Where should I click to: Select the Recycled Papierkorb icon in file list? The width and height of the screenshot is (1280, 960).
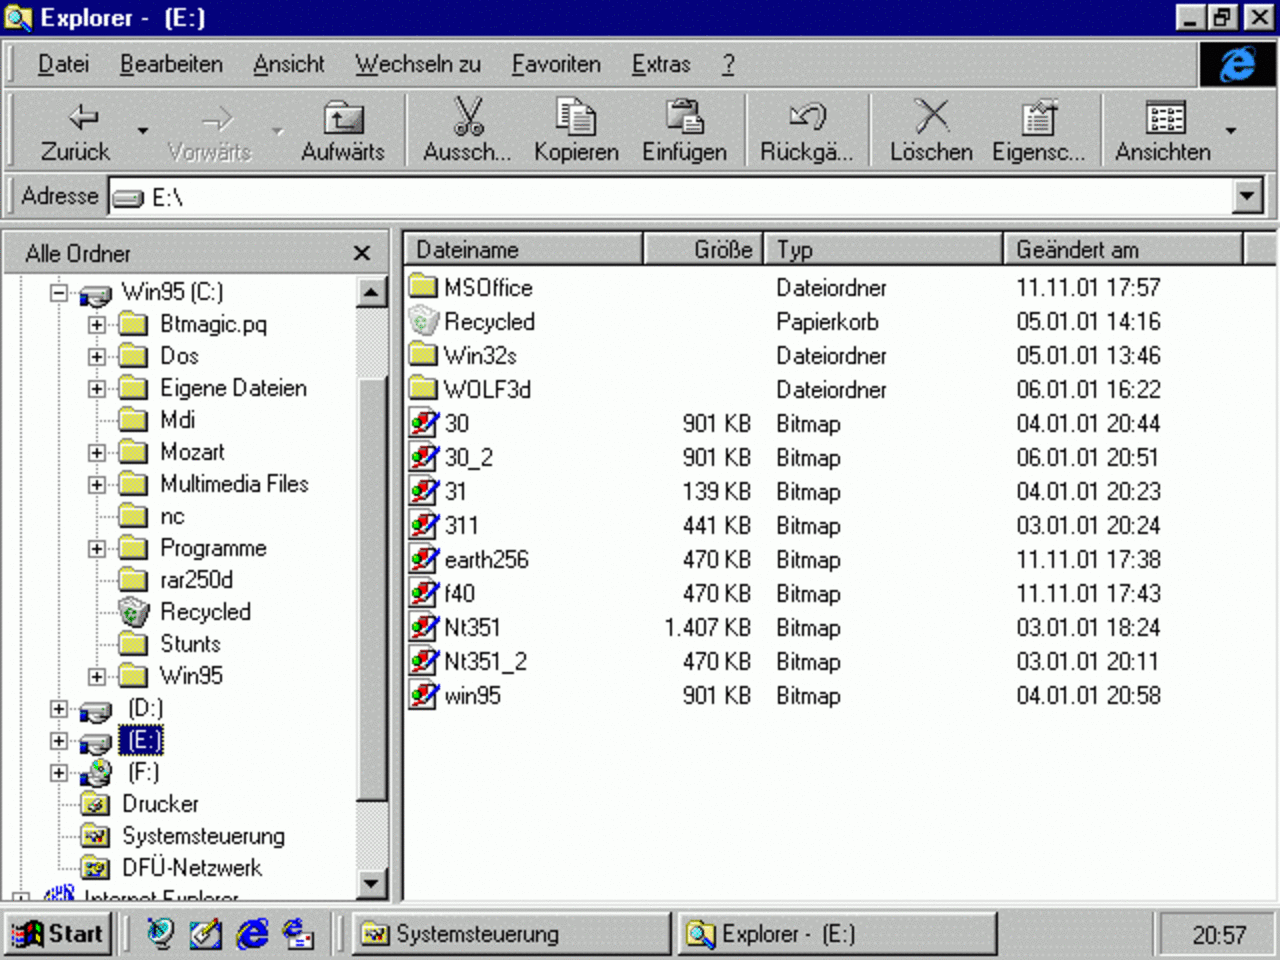point(424,321)
